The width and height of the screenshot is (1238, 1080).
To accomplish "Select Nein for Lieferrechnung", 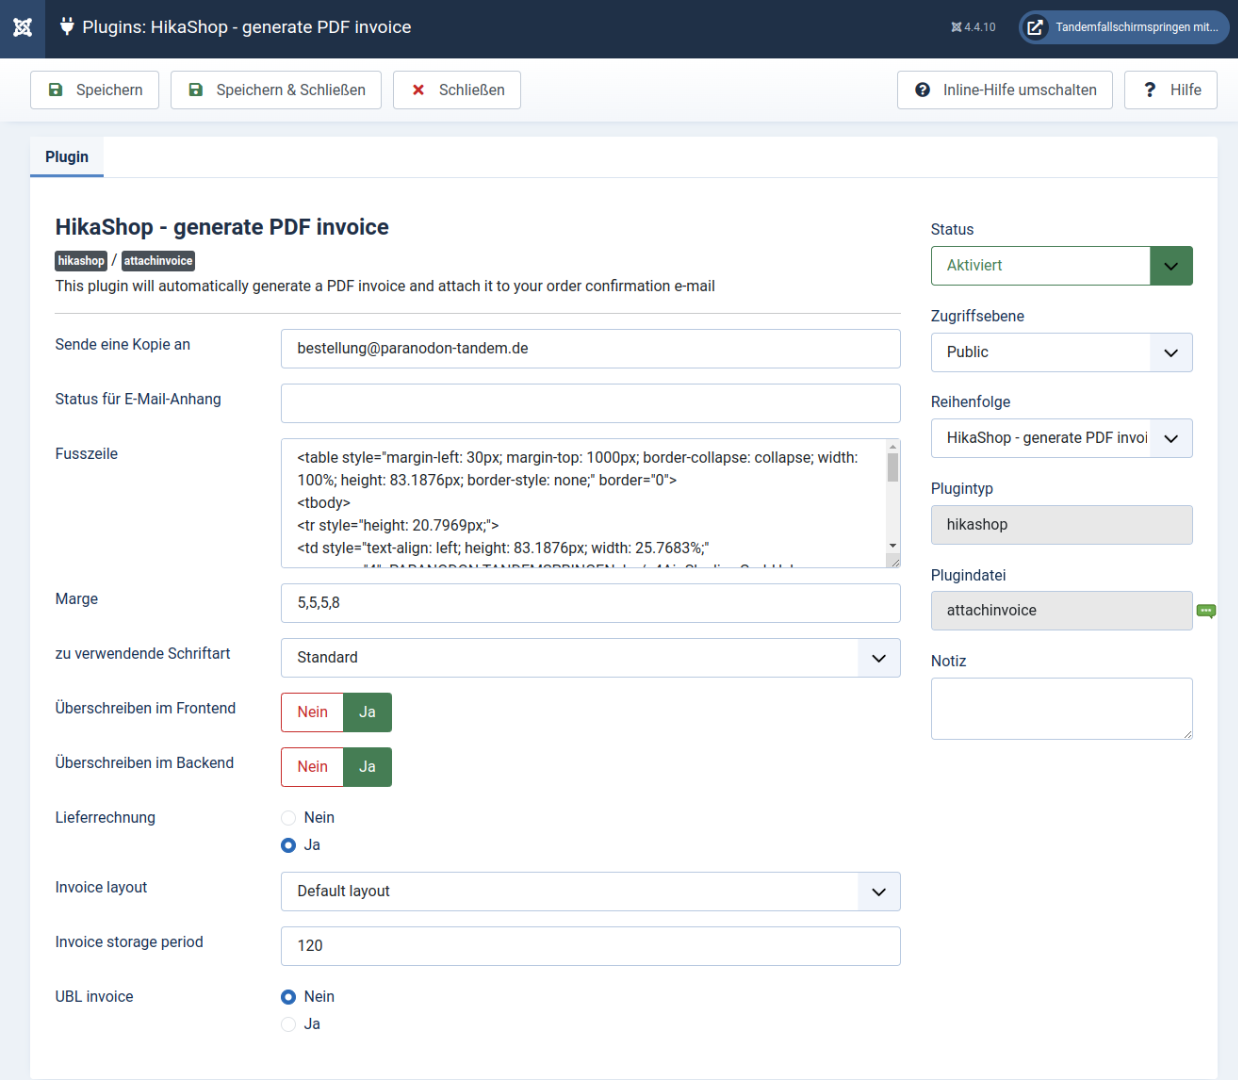I will (289, 818).
